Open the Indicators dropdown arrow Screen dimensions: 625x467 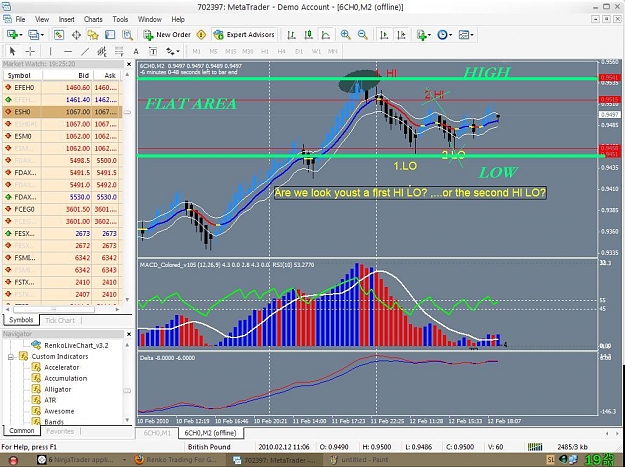point(429,35)
